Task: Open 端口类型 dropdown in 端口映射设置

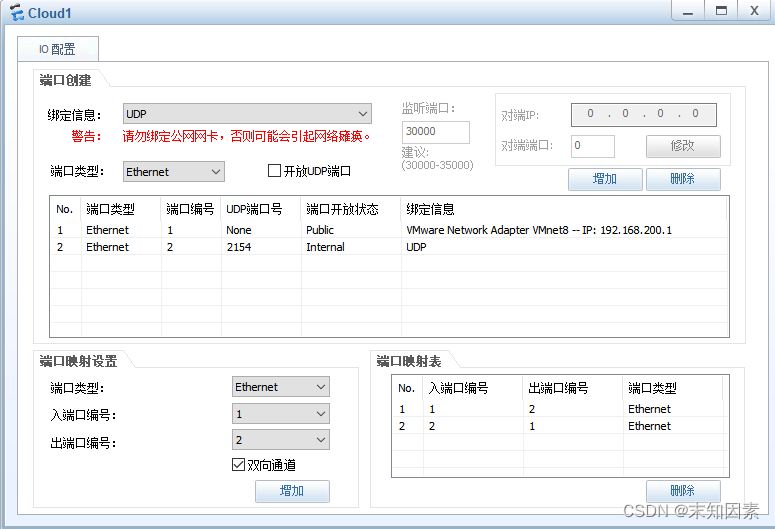Action: (281, 387)
